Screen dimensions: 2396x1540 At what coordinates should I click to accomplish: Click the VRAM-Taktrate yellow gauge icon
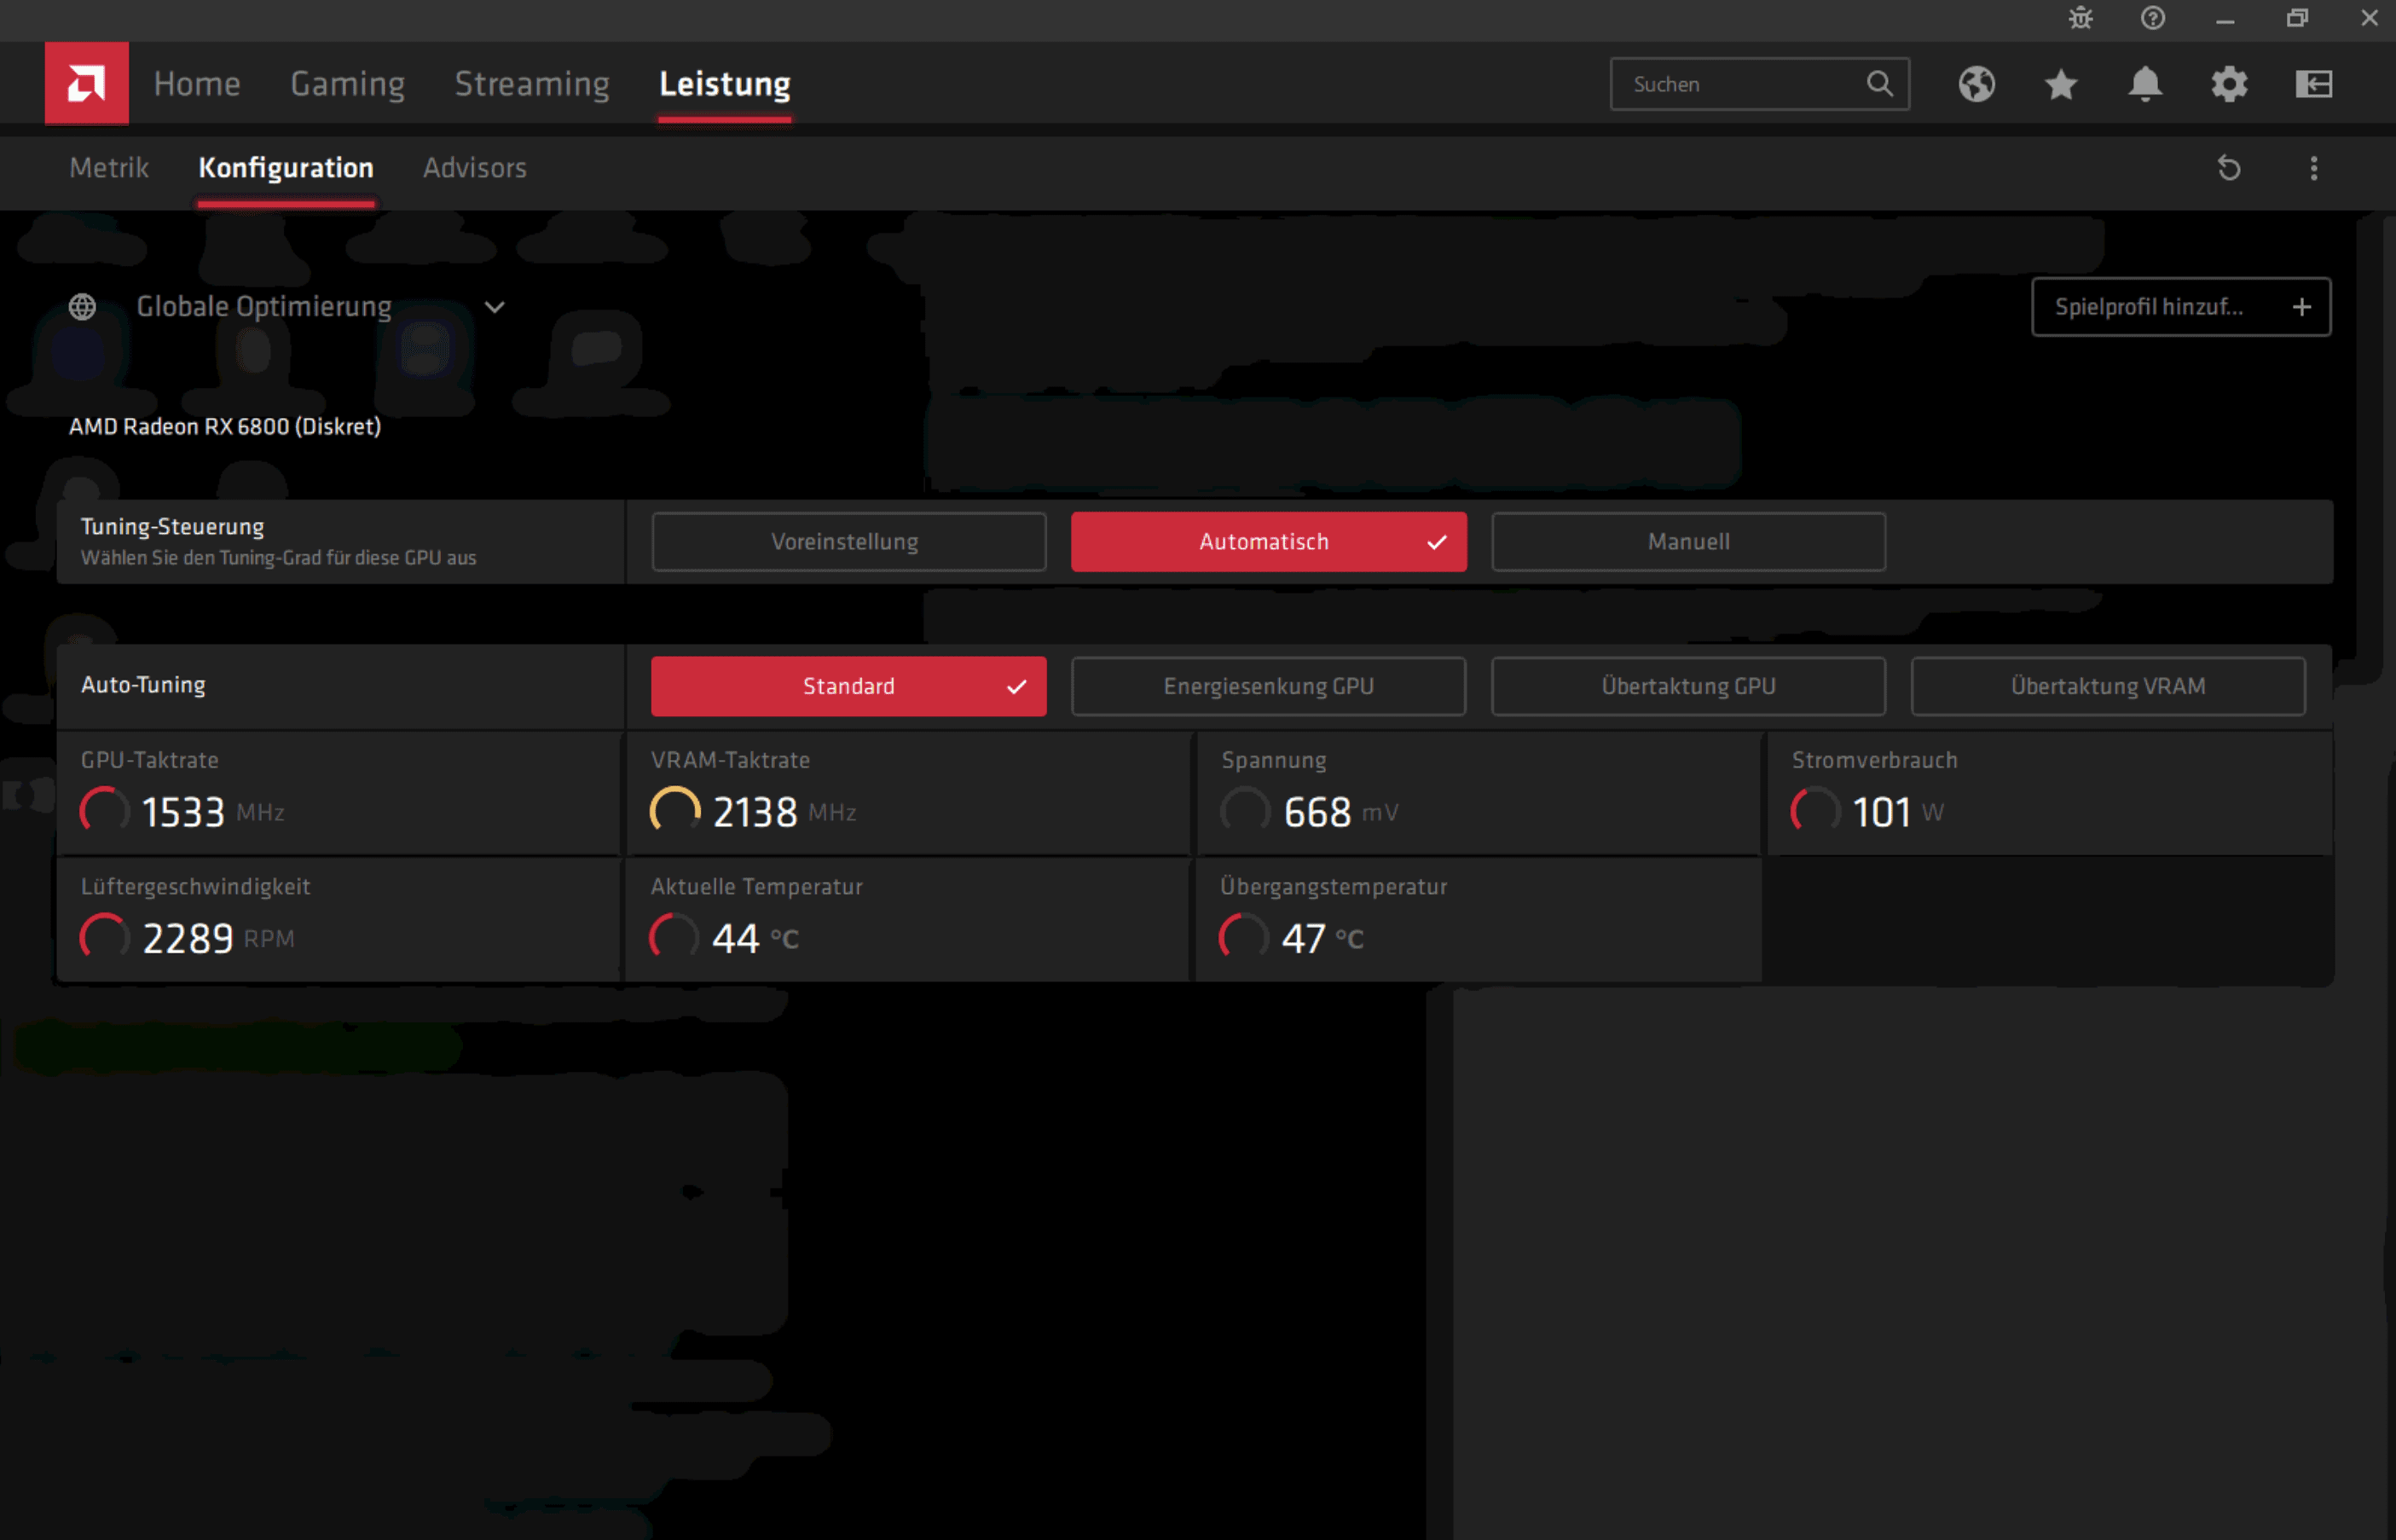click(675, 811)
